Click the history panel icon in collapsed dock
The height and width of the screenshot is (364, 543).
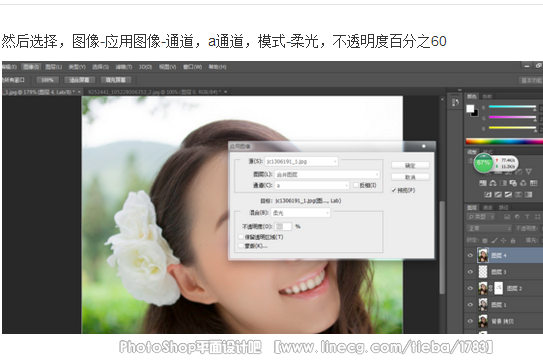point(455,102)
